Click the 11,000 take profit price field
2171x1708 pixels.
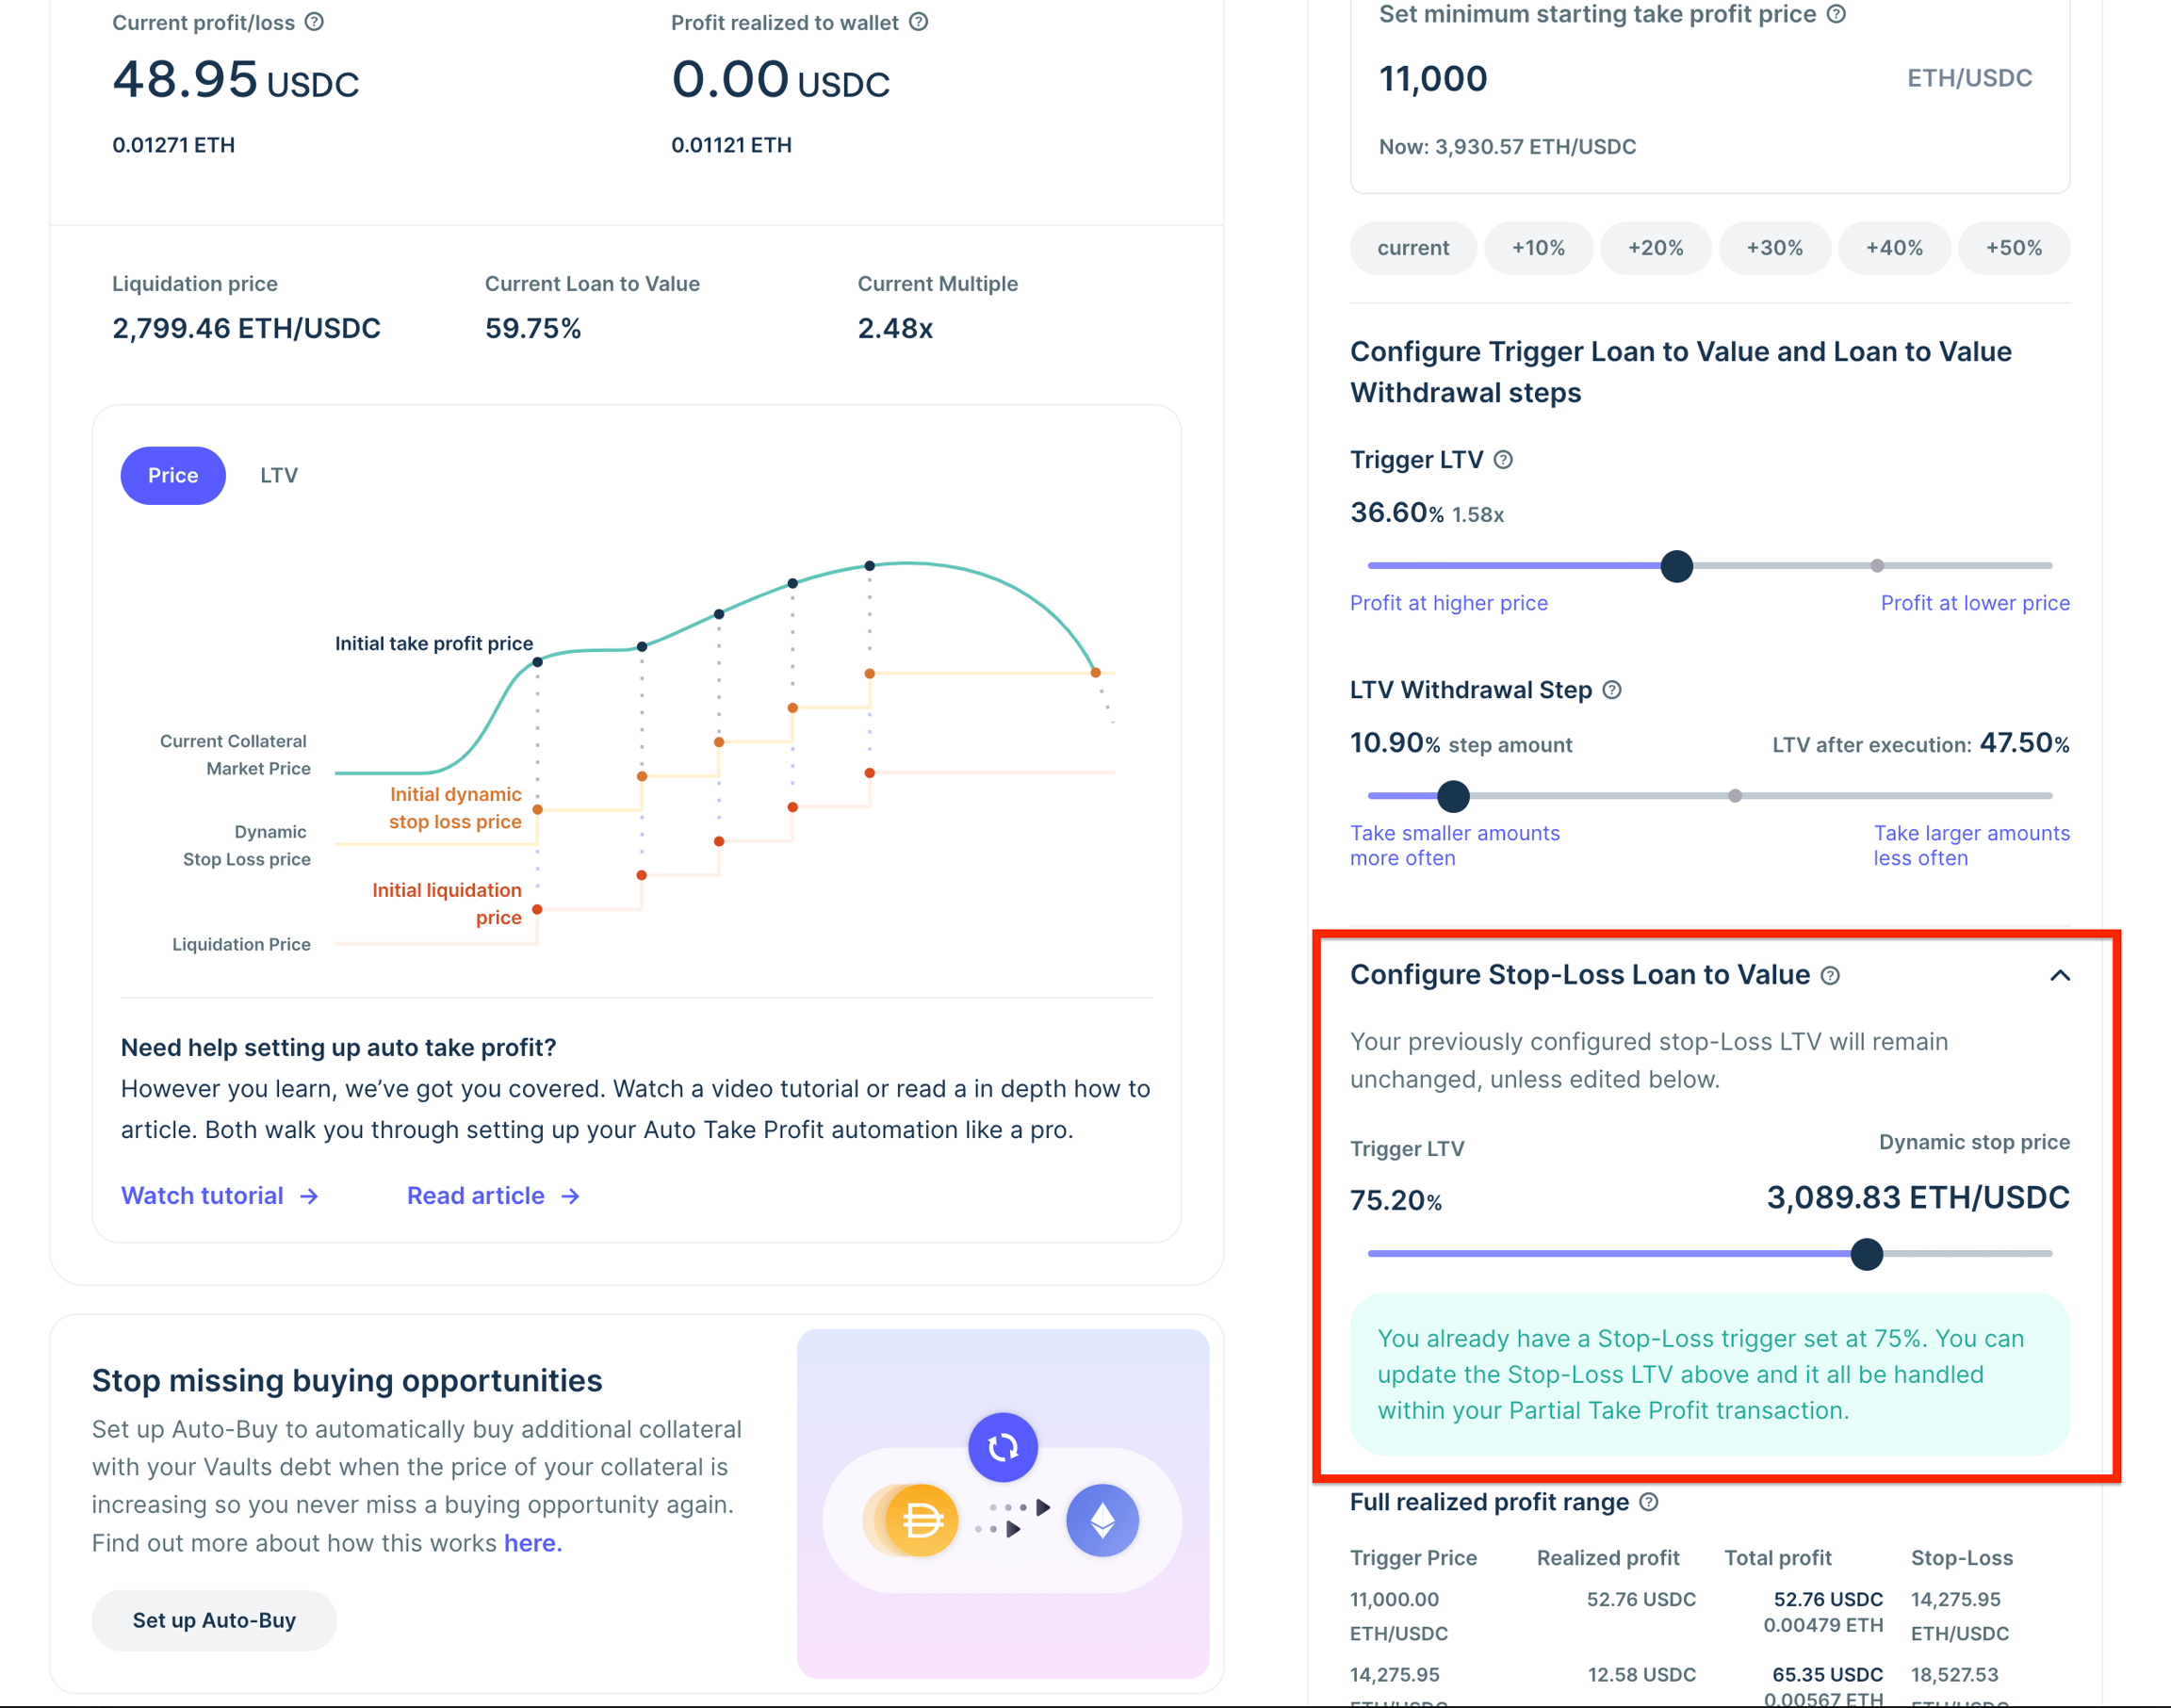click(1433, 79)
